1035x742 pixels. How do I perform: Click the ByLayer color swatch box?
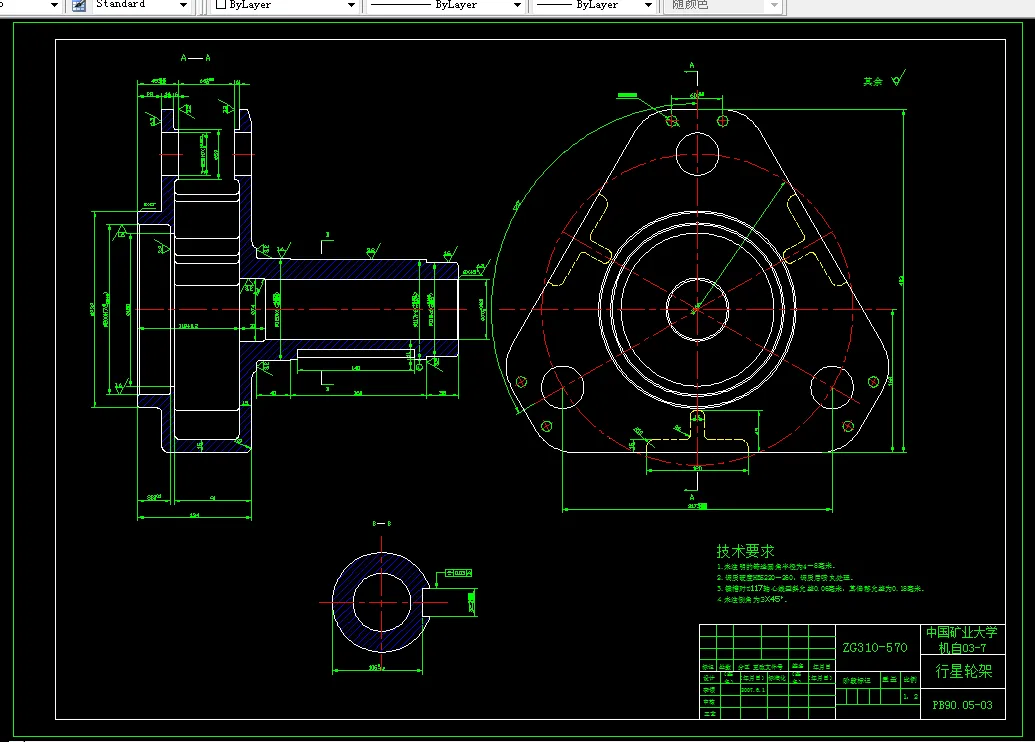(221, 5)
